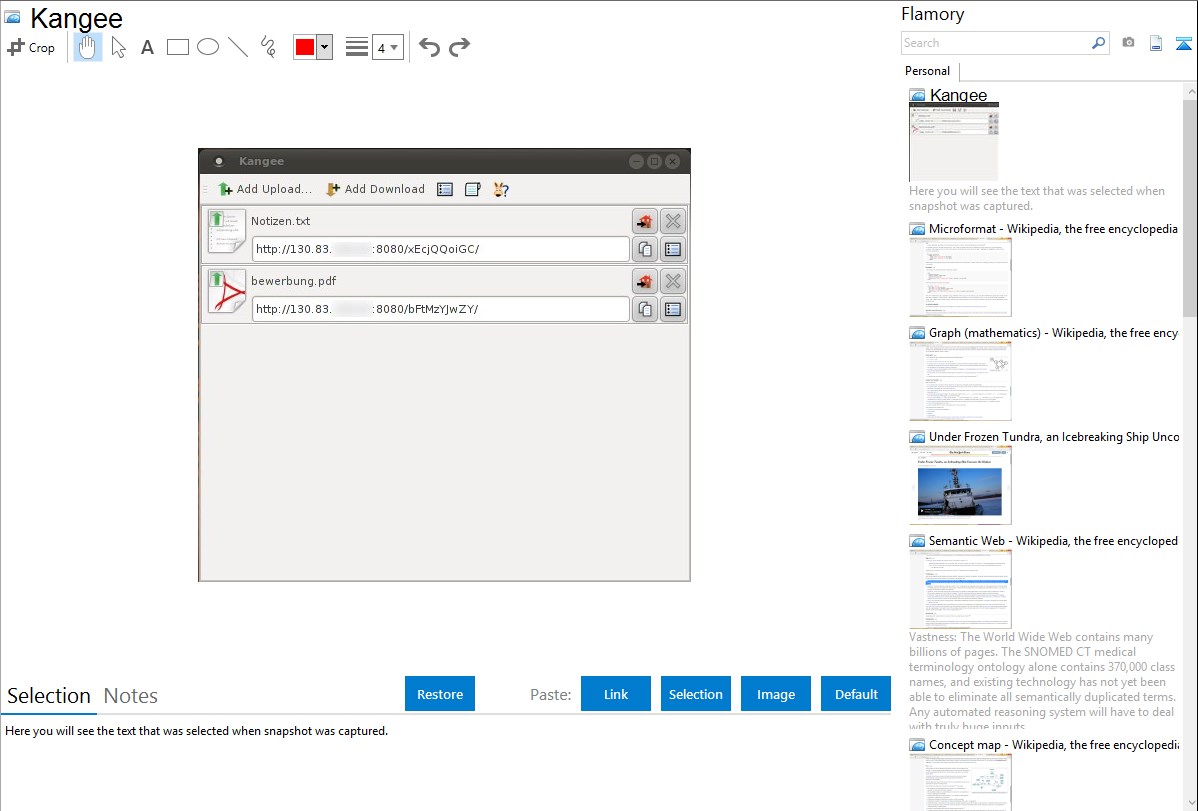Open the Semantic Web snapshot thumbnail
Viewport: 1198px width, 811px height.
click(960, 589)
